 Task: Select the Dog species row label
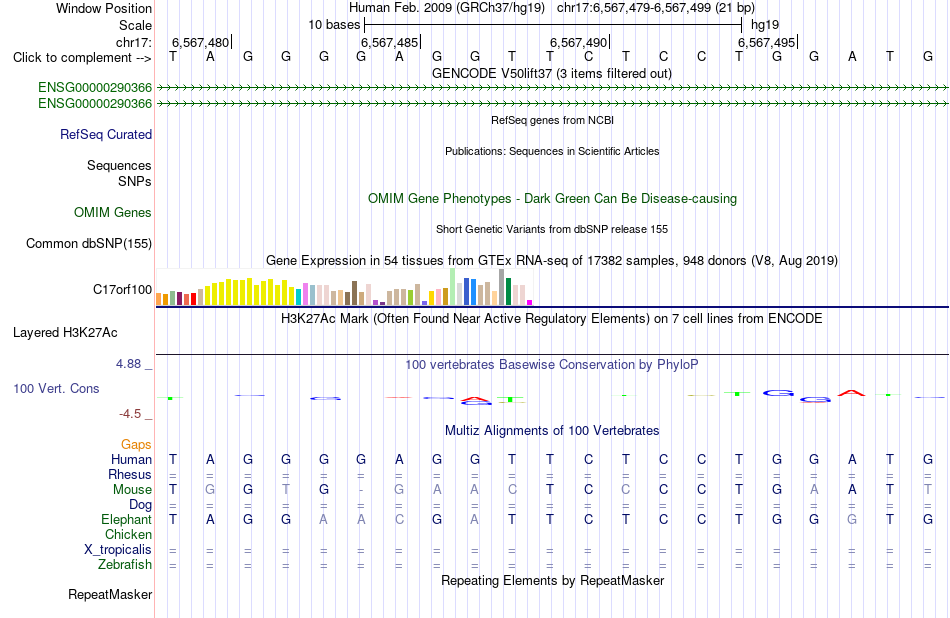tap(140, 505)
